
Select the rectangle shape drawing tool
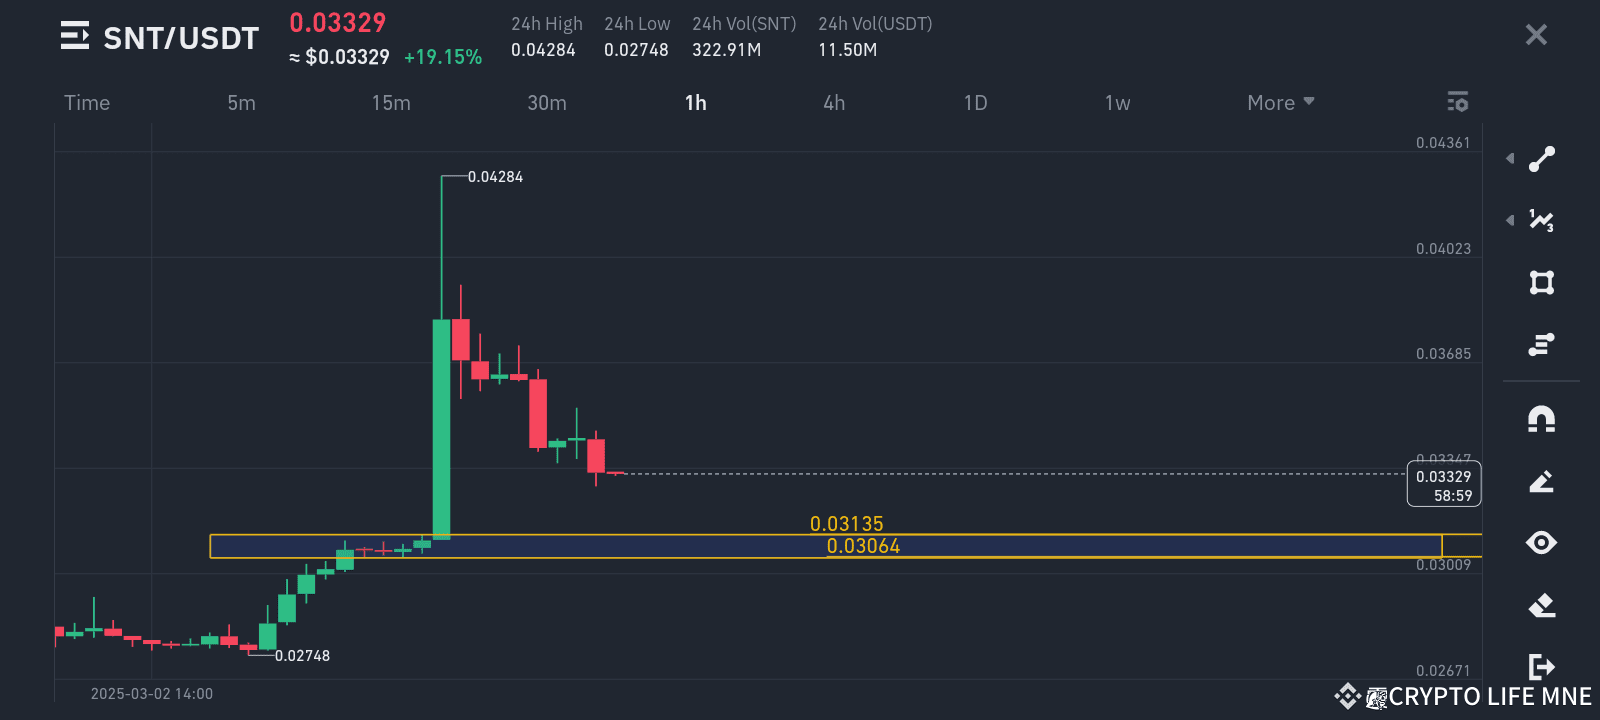pos(1542,282)
